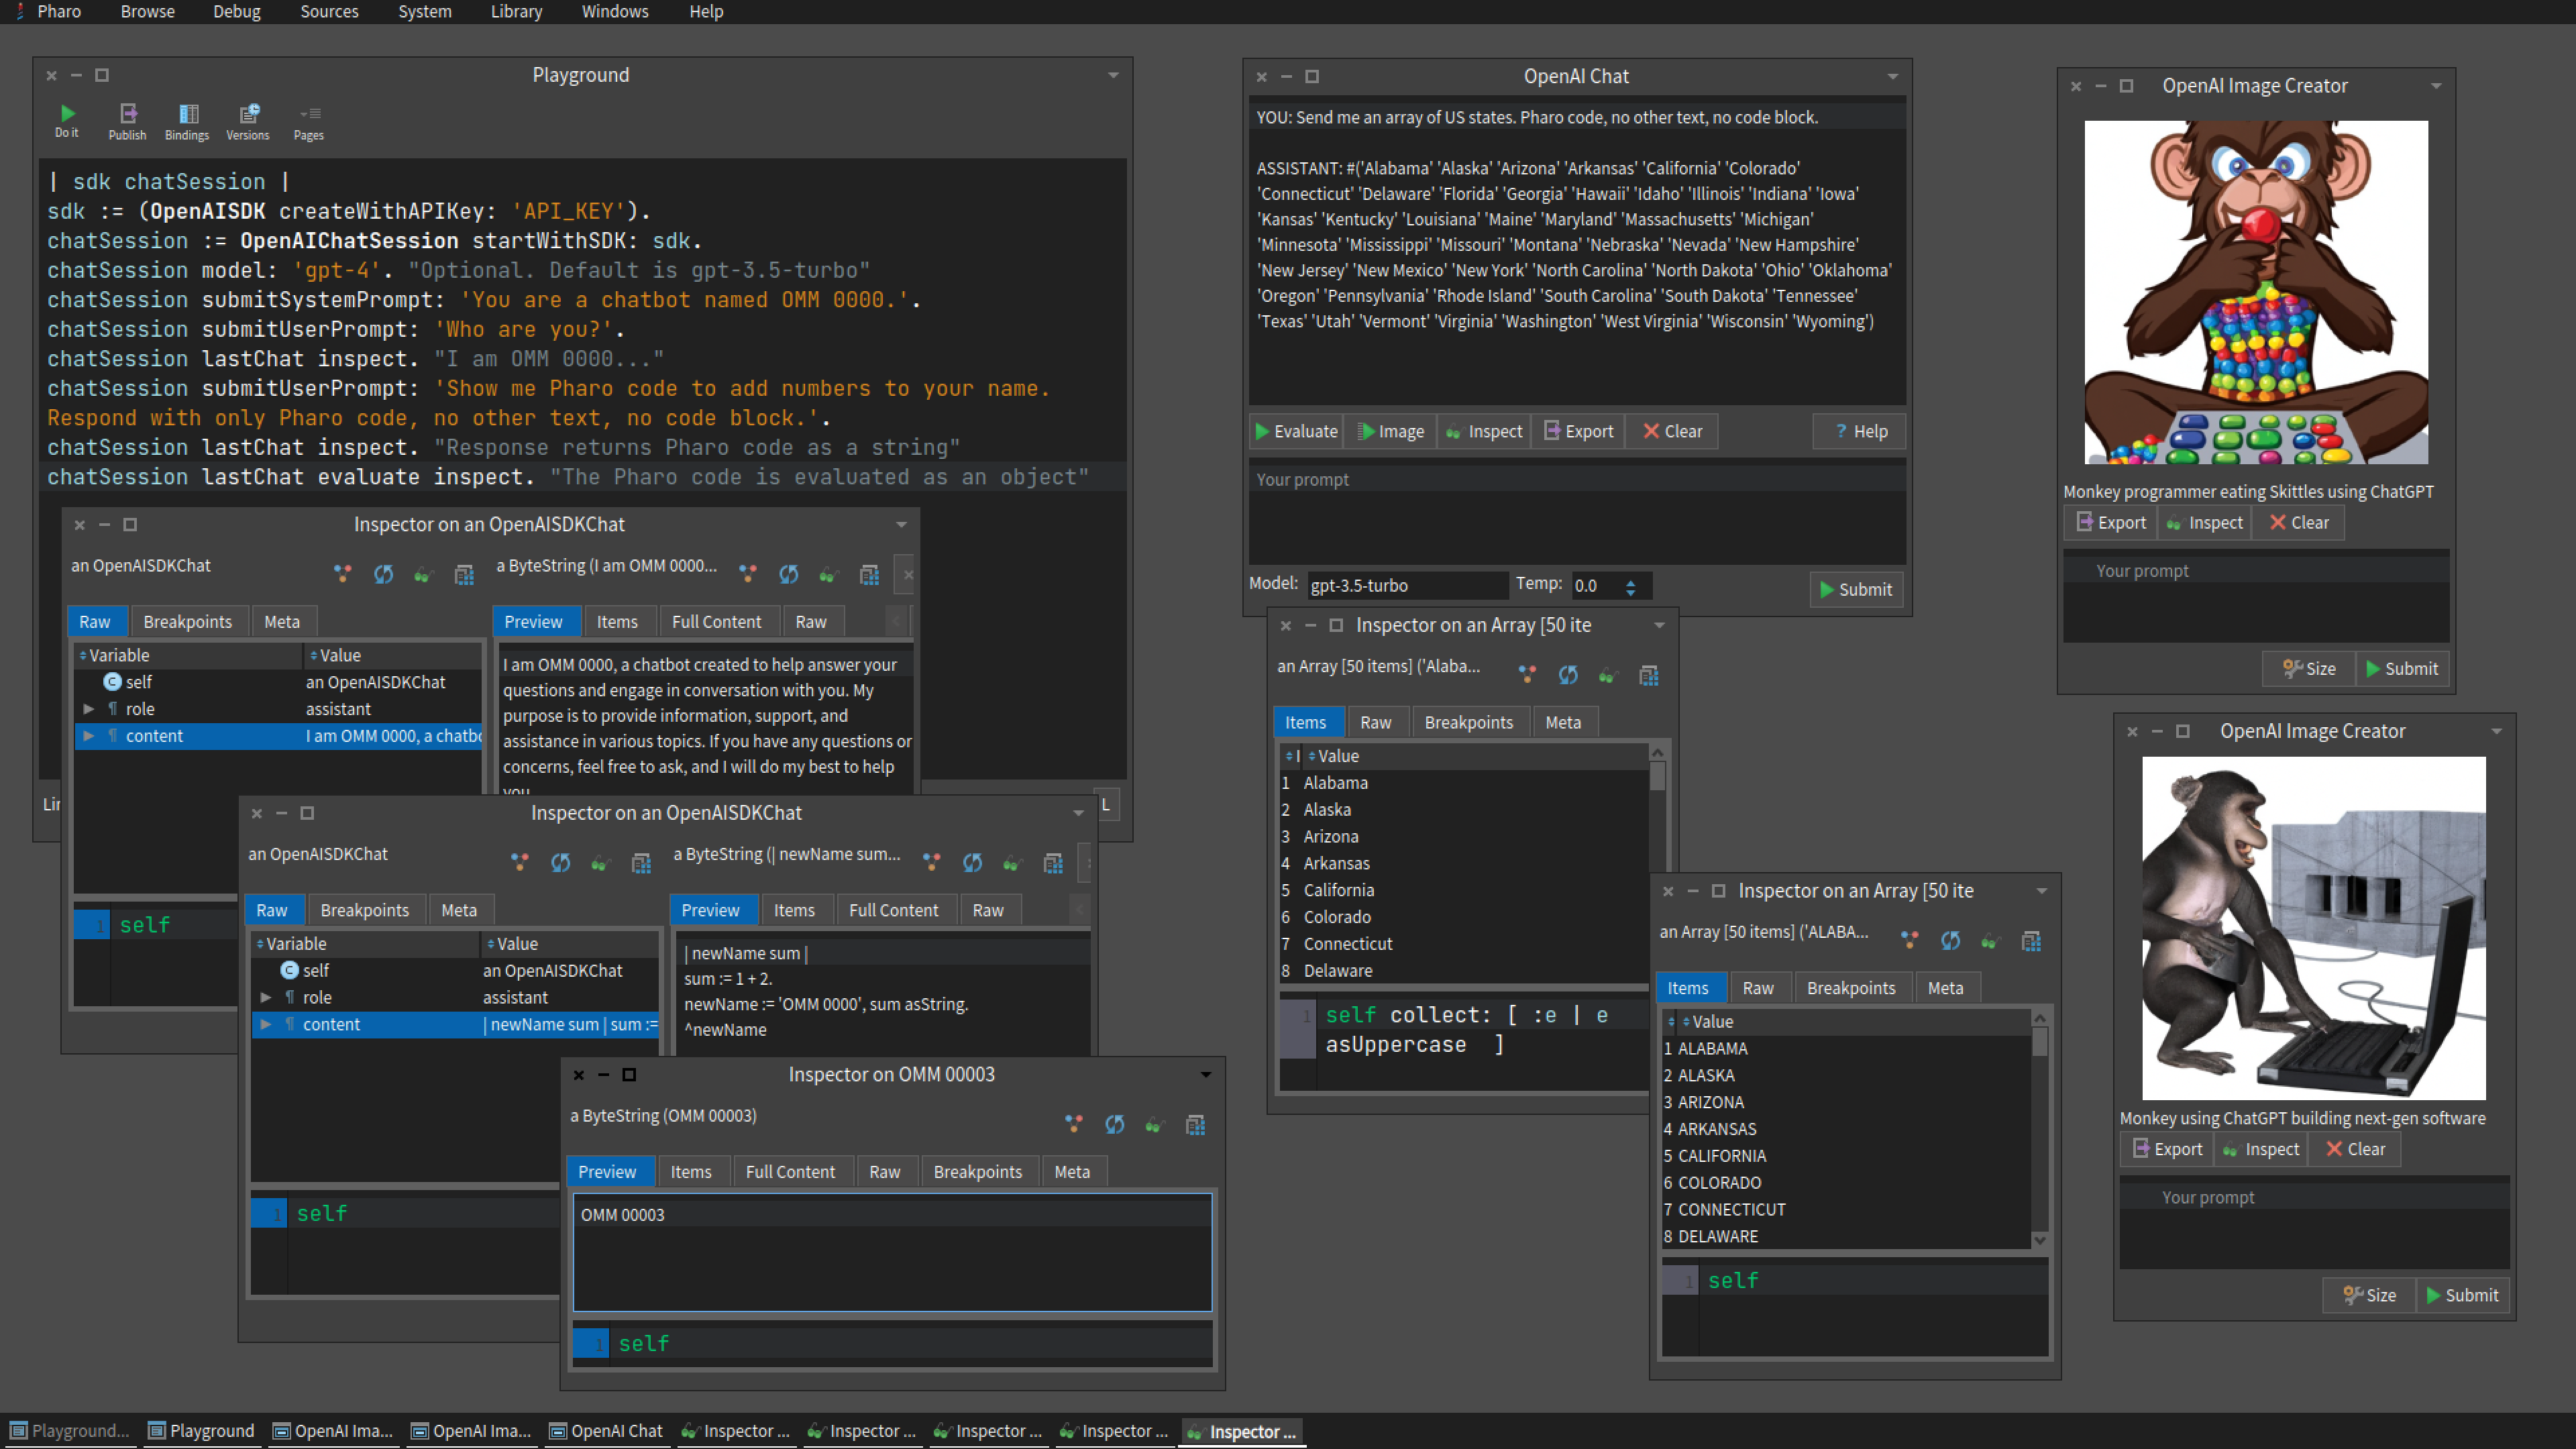Open the OpenAI Chat window menu arrow
2576x1449 pixels.
click(x=1892, y=76)
